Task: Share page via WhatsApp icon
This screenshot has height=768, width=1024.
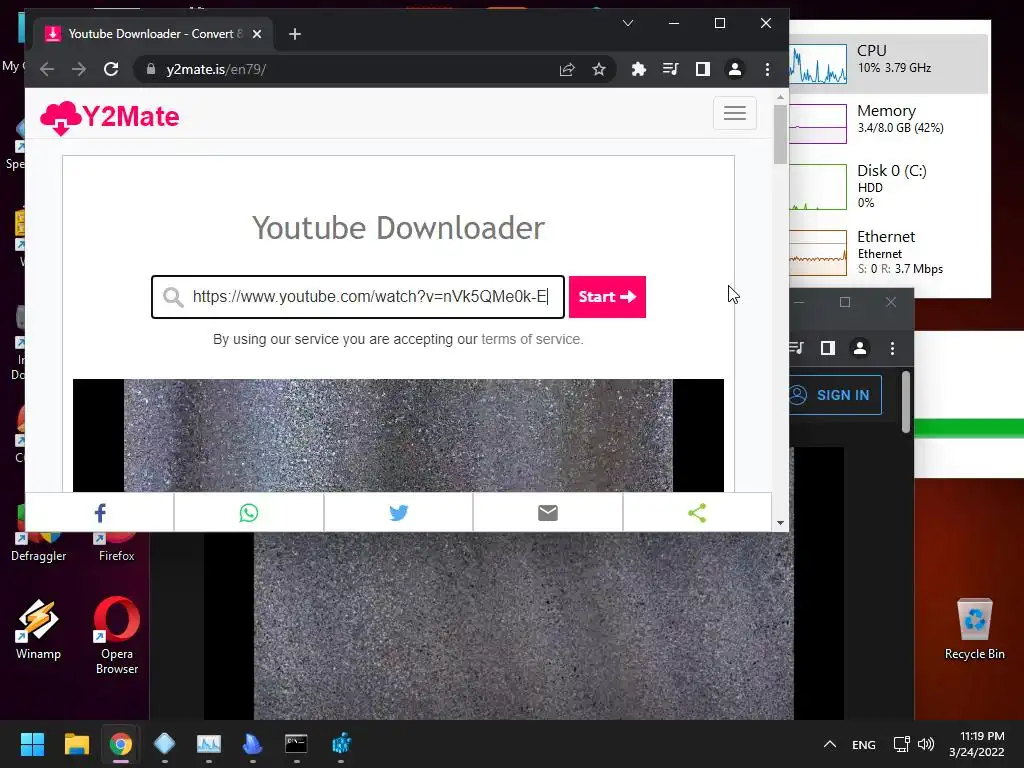Action: (249, 513)
